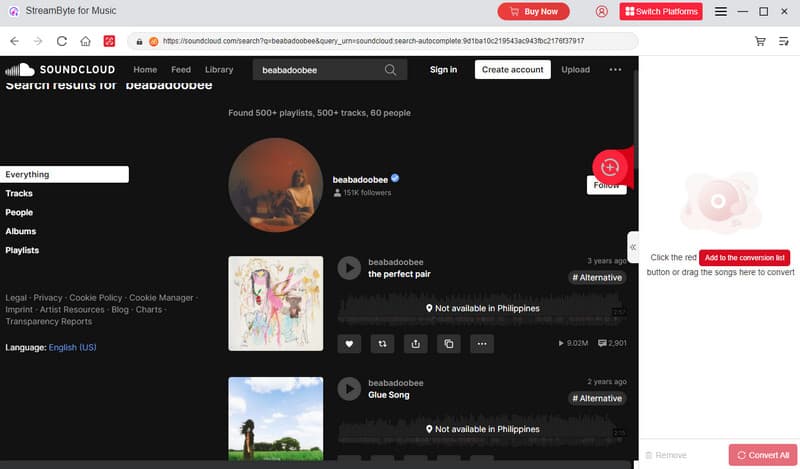The height and width of the screenshot is (469, 800).
Task: Click the Convert All button
Action: (x=763, y=455)
